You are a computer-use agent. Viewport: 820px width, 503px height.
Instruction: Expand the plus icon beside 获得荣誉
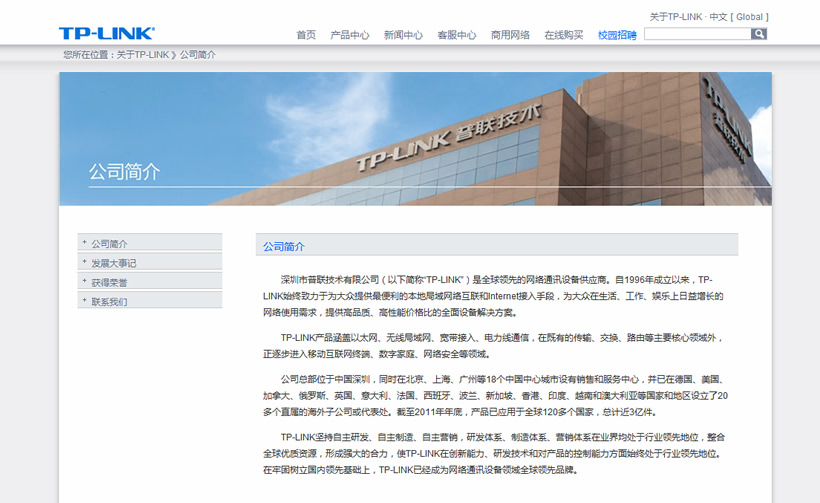84,281
